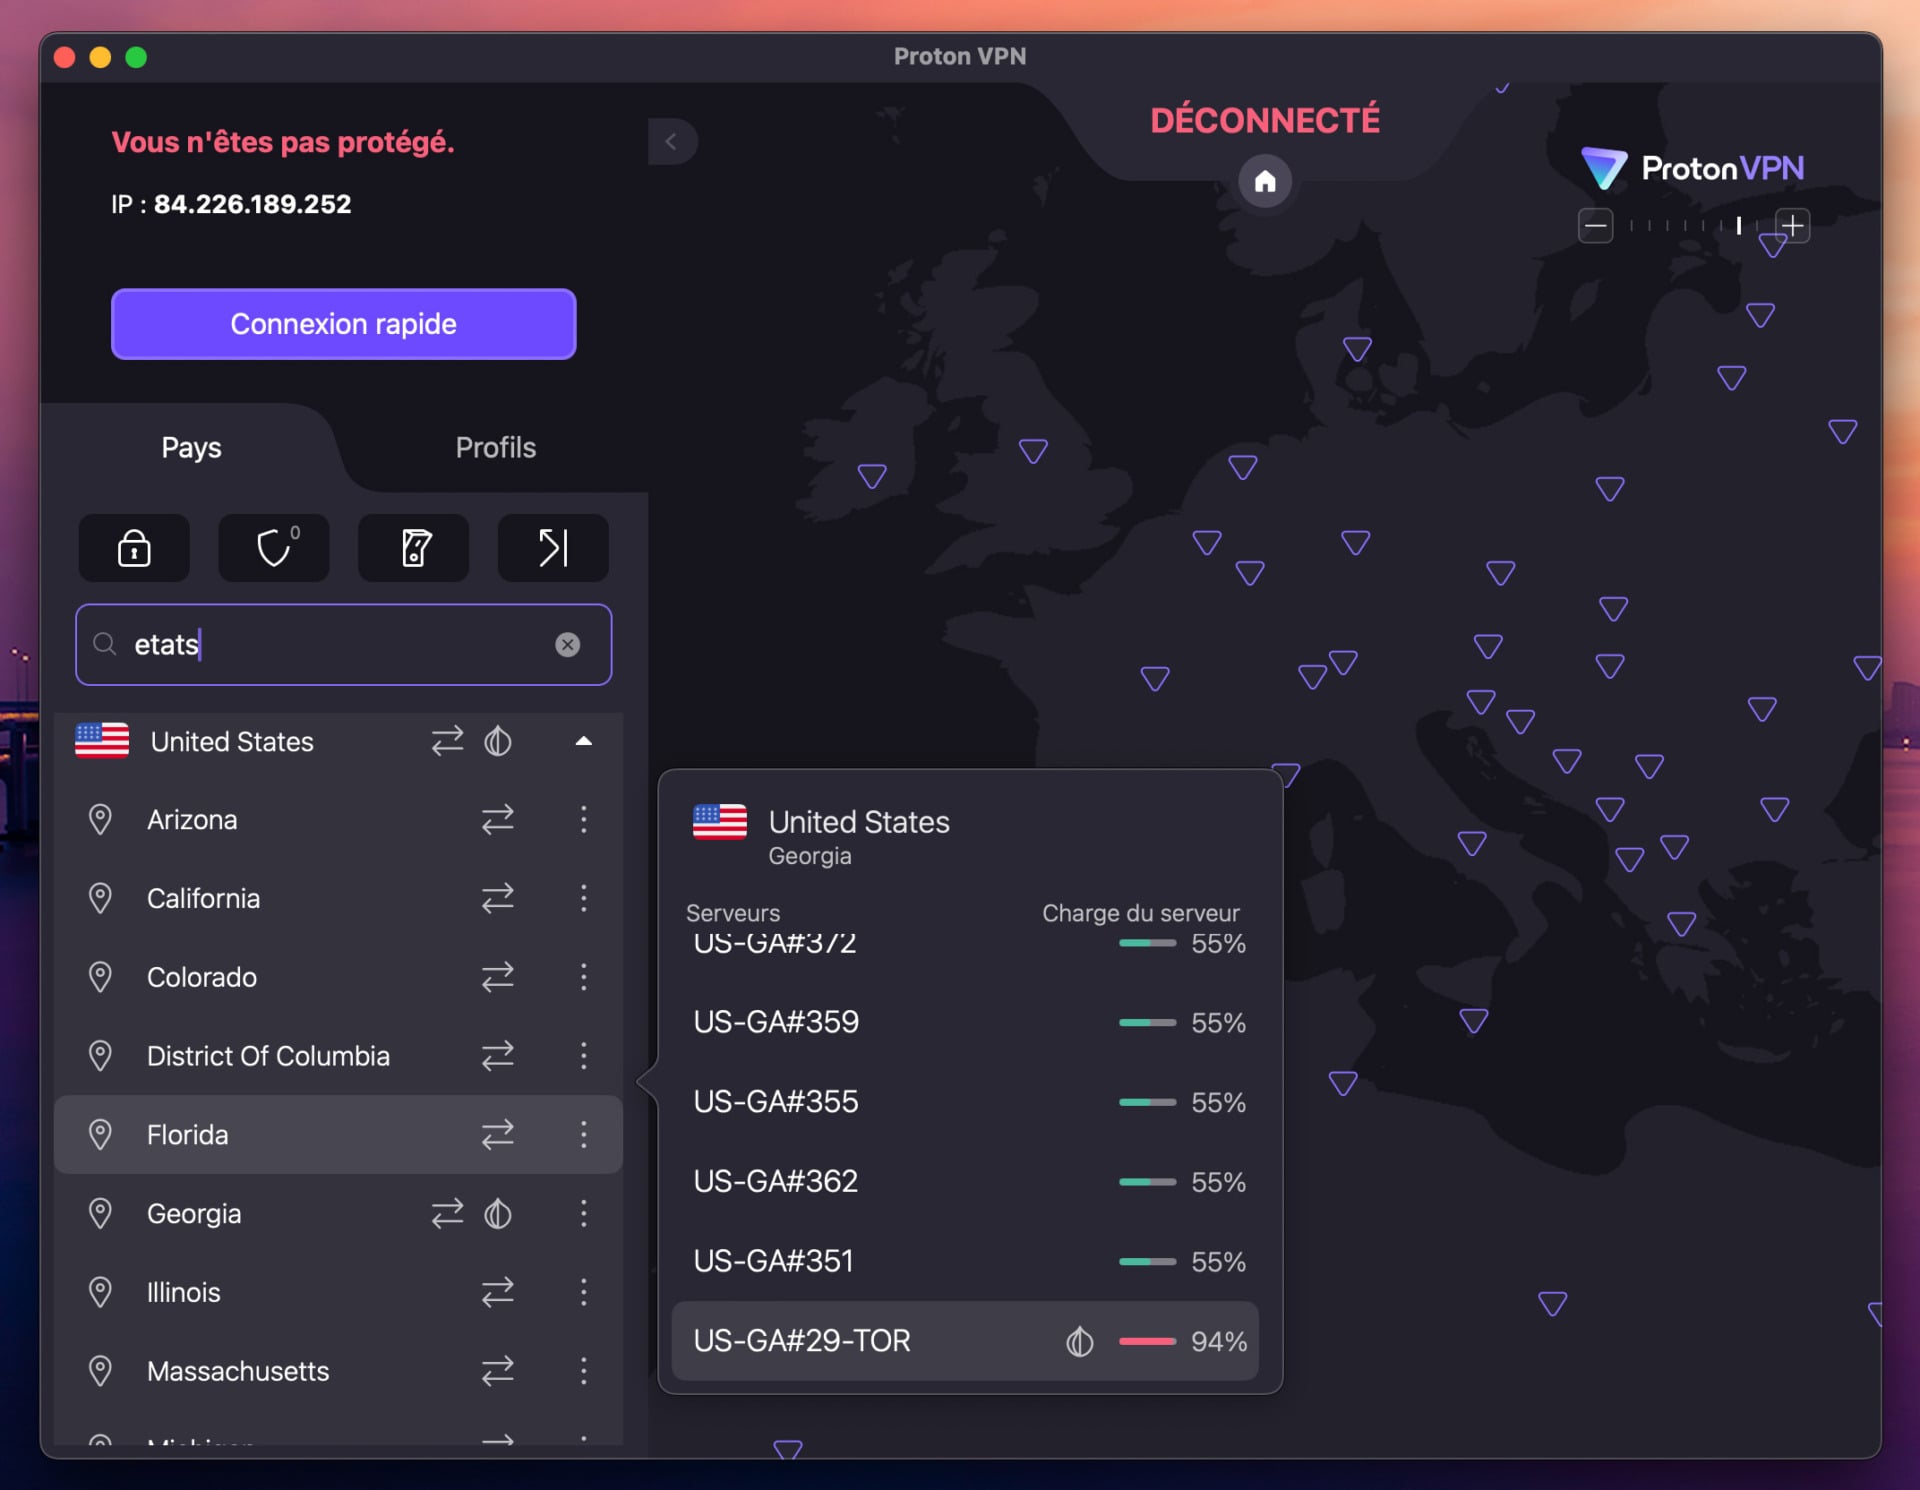Switch to the Profils tab
Screen dimensions: 1920x1490
(x=495, y=447)
